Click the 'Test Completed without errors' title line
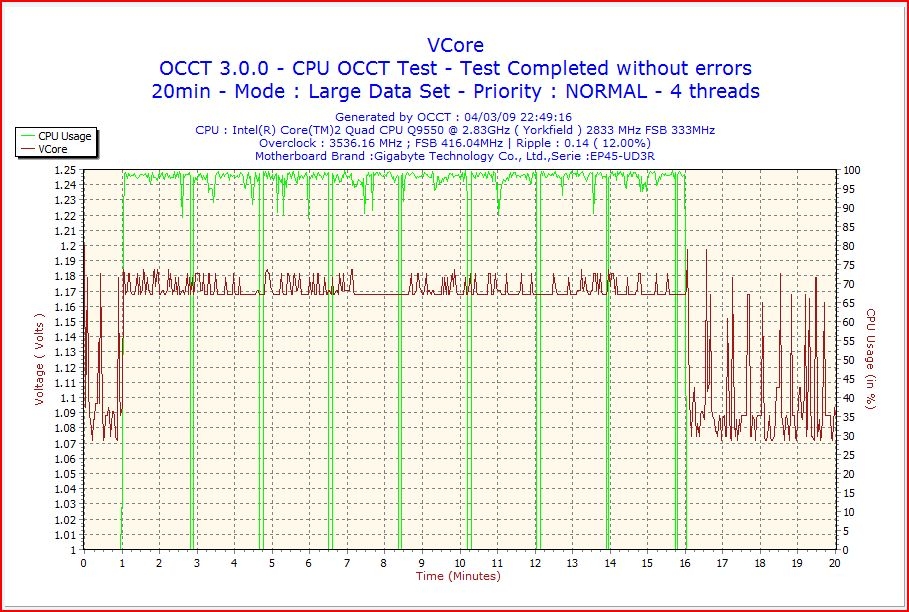The width and height of the screenshot is (909, 612). coord(455,68)
